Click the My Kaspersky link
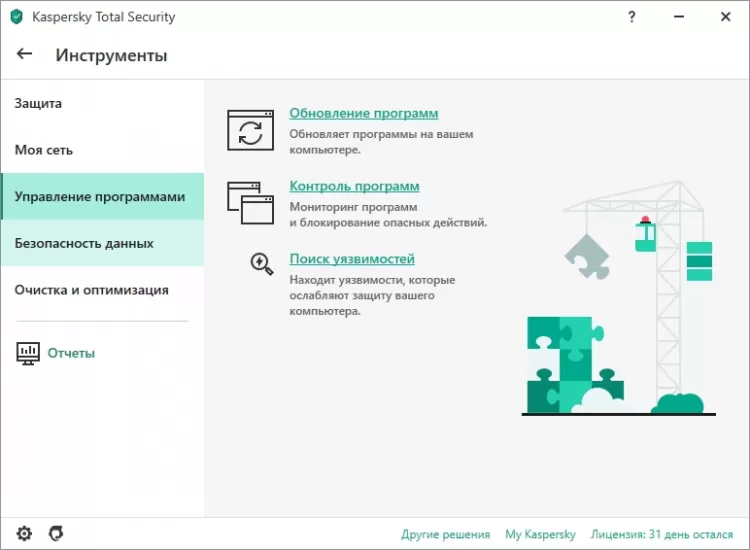The image size is (750, 550). click(x=540, y=534)
